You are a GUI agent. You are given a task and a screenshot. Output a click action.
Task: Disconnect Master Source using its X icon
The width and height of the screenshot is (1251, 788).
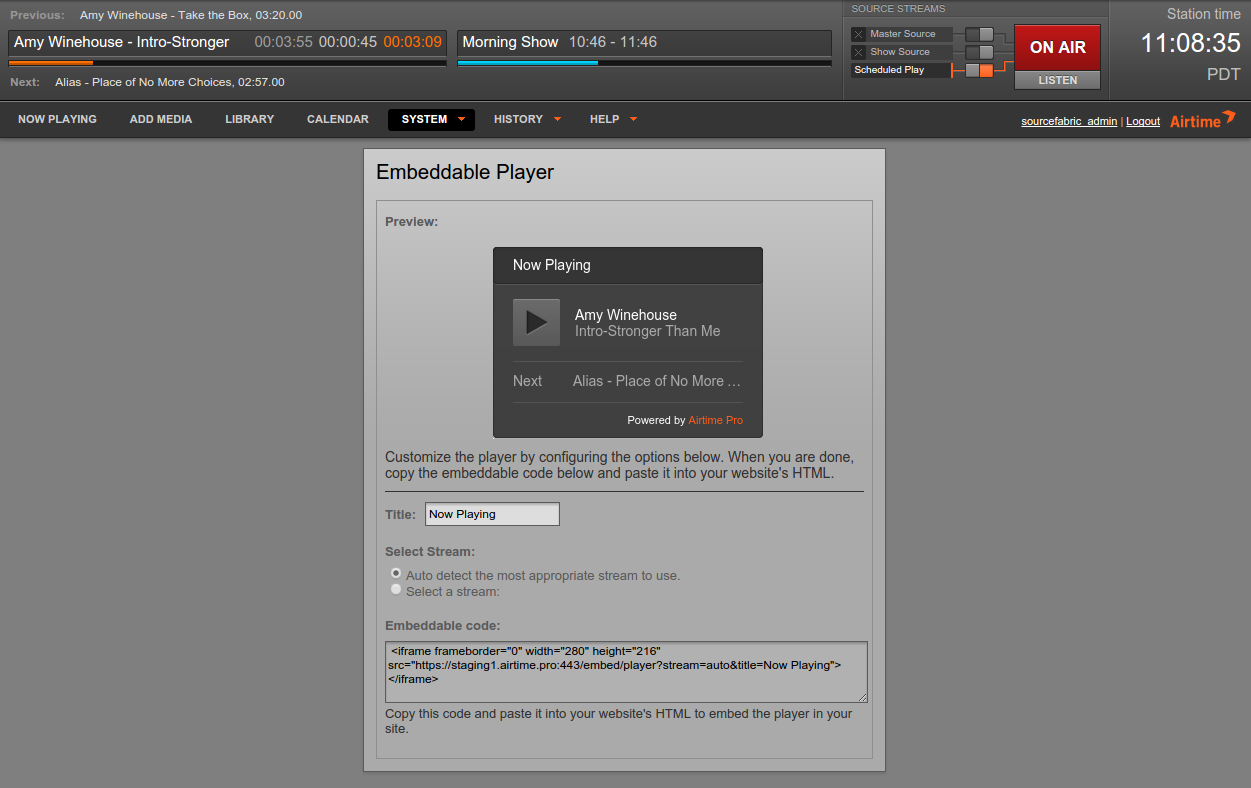[x=857, y=33]
